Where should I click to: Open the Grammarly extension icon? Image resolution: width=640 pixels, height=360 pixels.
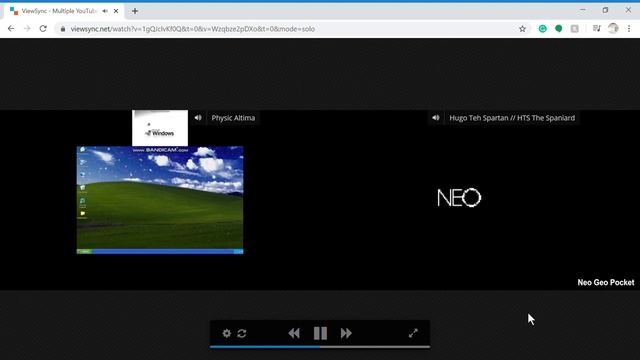click(542, 29)
